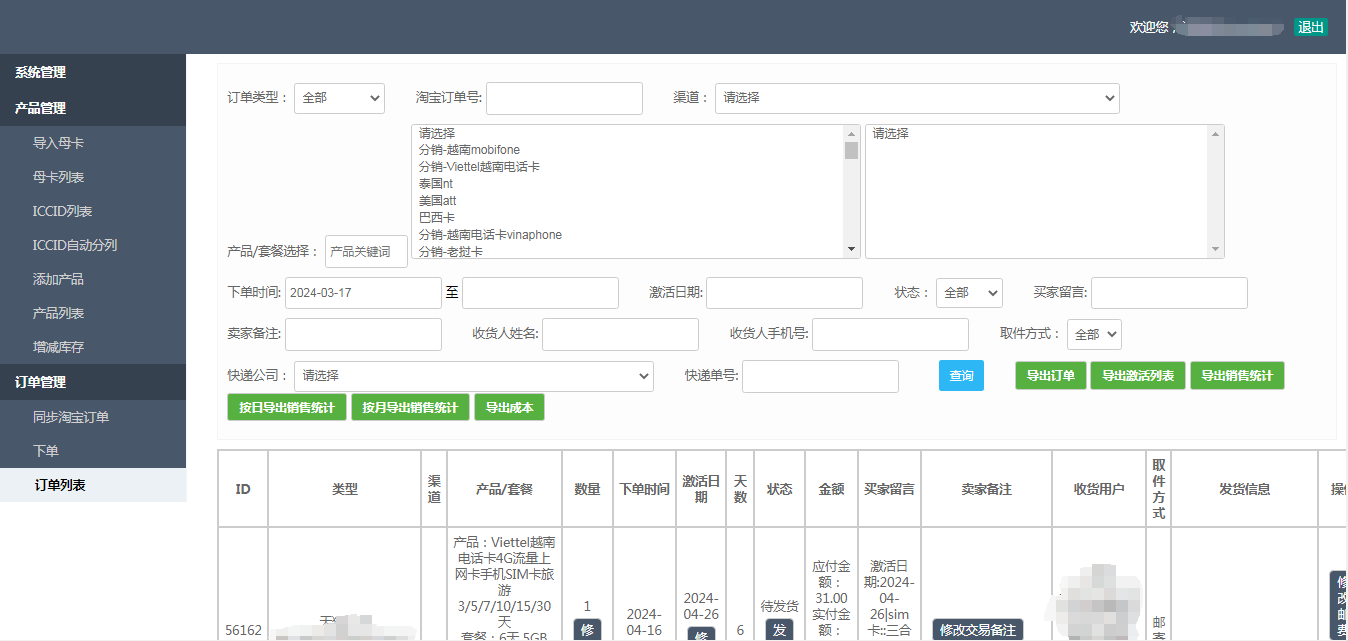Click the 淘宝订单号 input field

(564, 98)
